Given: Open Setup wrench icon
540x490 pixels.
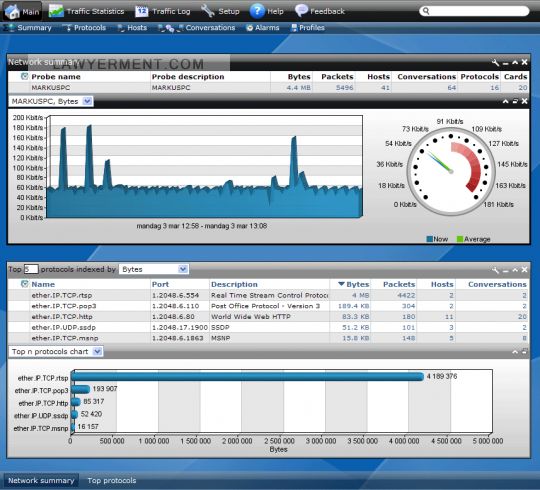Looking at the screenshot, I should [208, 11].
